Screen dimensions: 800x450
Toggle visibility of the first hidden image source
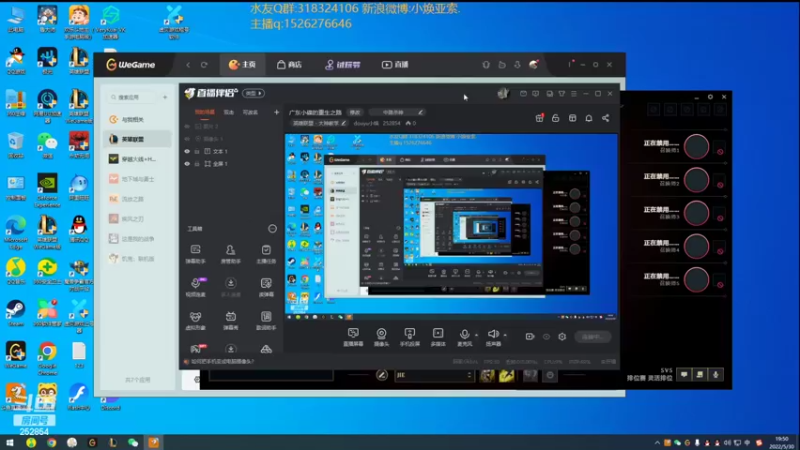pos(187,126)
